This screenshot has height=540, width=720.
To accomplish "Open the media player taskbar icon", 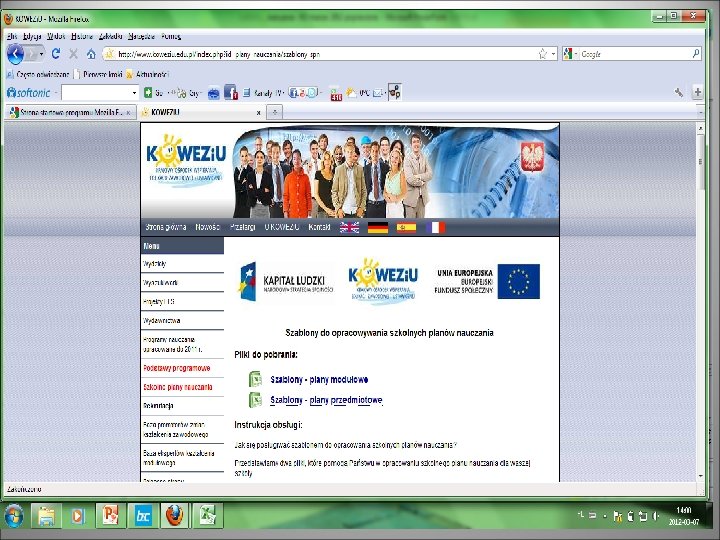I will 78,515.
